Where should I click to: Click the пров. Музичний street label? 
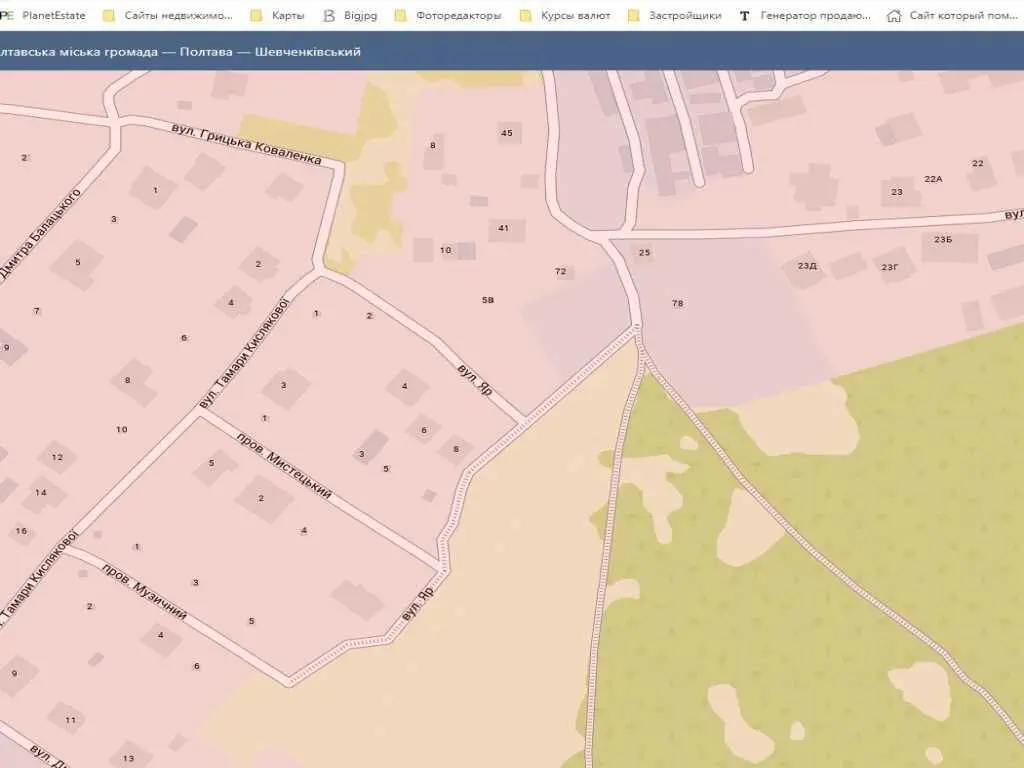[145, 590]
